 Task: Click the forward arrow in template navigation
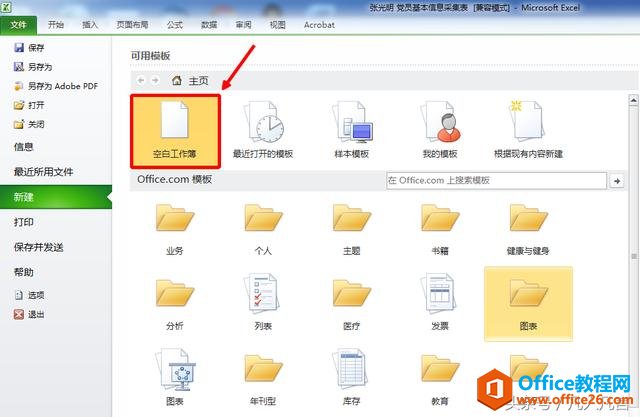[155, 80]
